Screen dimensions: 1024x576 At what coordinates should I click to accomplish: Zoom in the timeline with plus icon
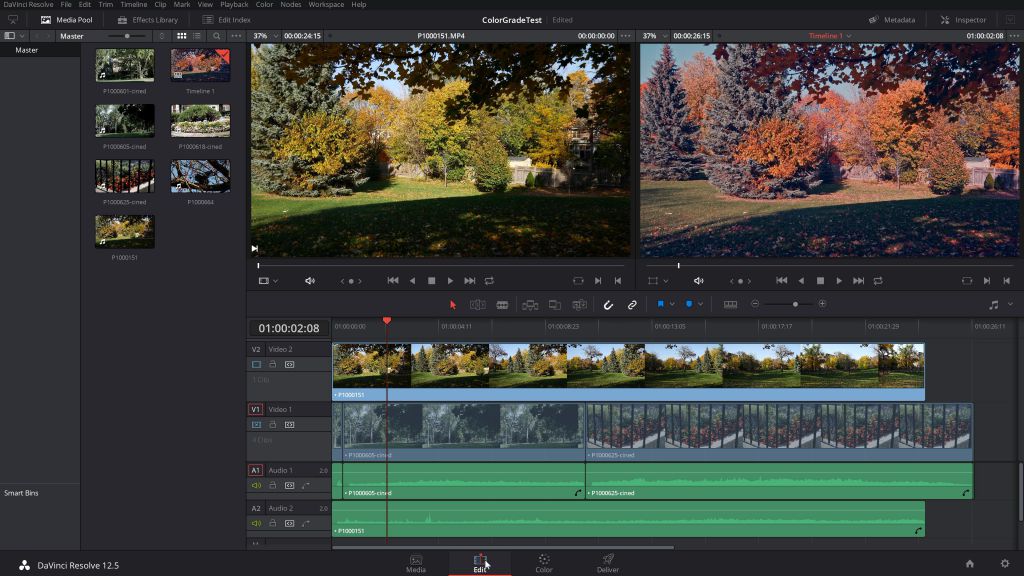[822, 304]
